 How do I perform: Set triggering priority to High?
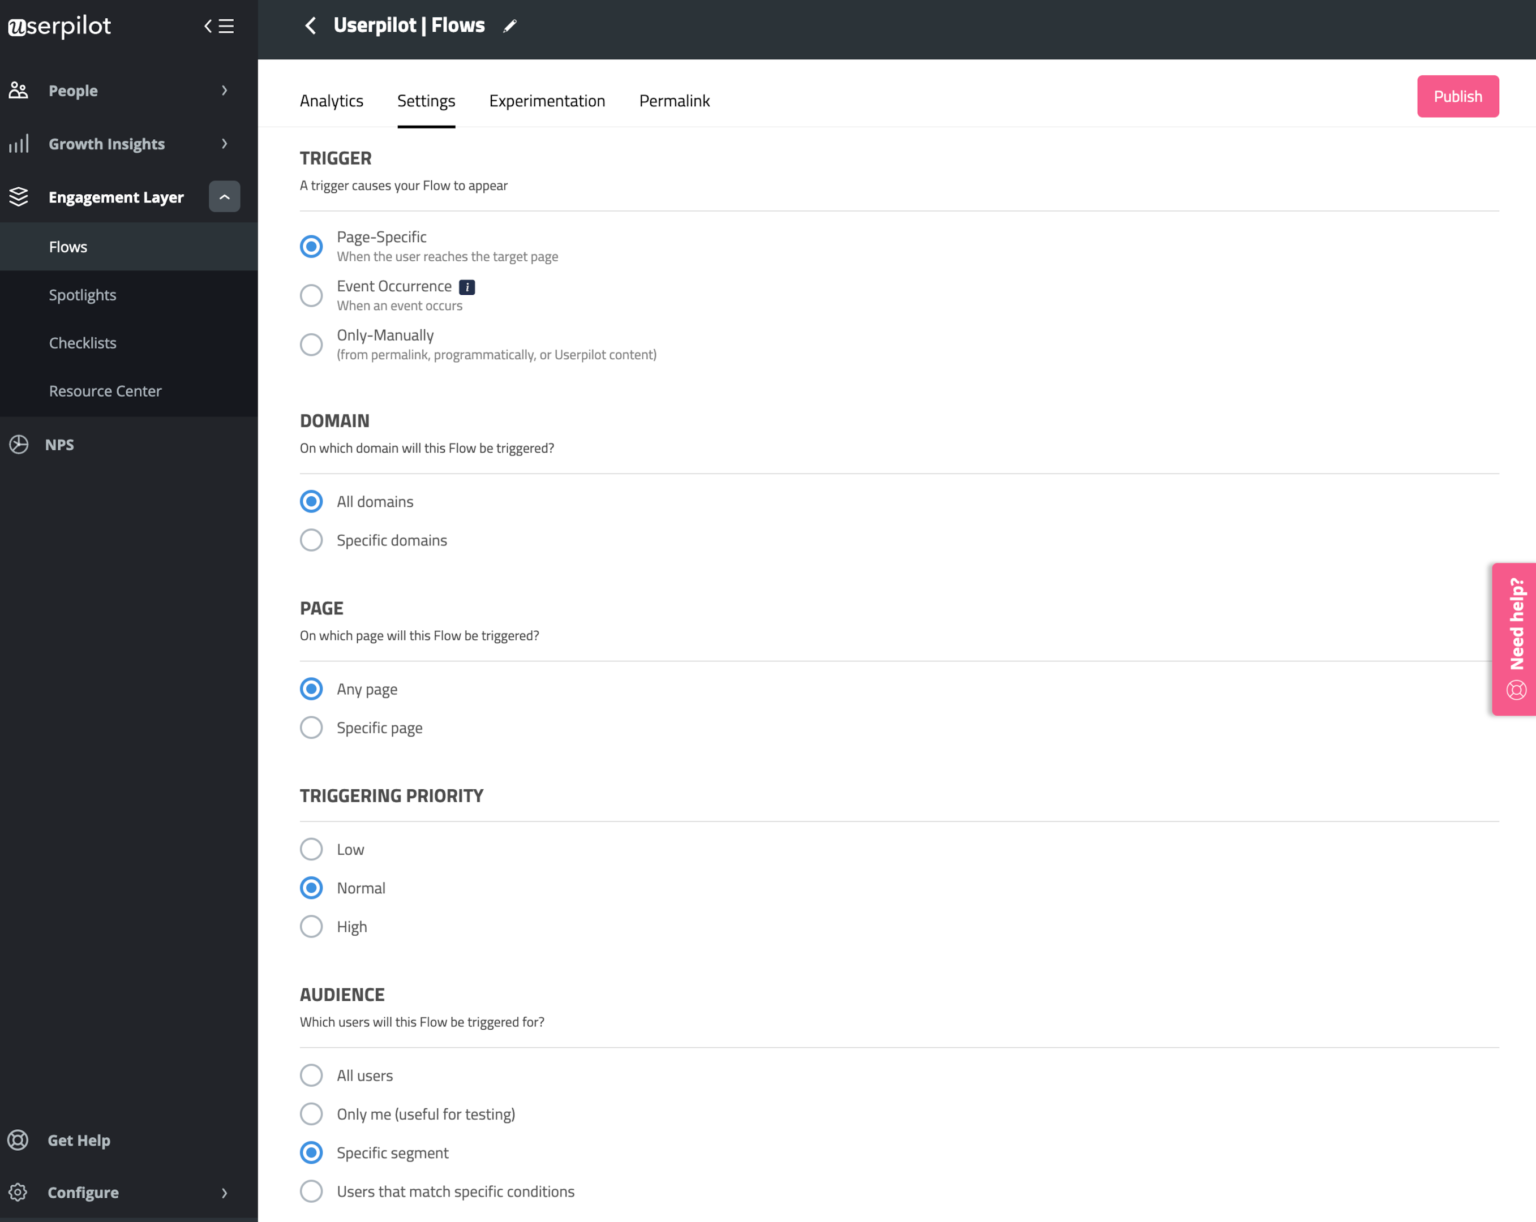pos(311,926)
